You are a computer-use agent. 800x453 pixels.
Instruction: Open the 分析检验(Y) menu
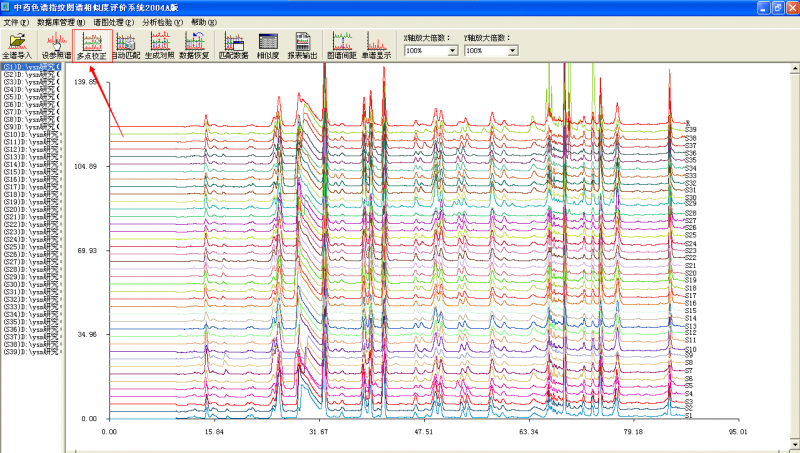[162, 22]
